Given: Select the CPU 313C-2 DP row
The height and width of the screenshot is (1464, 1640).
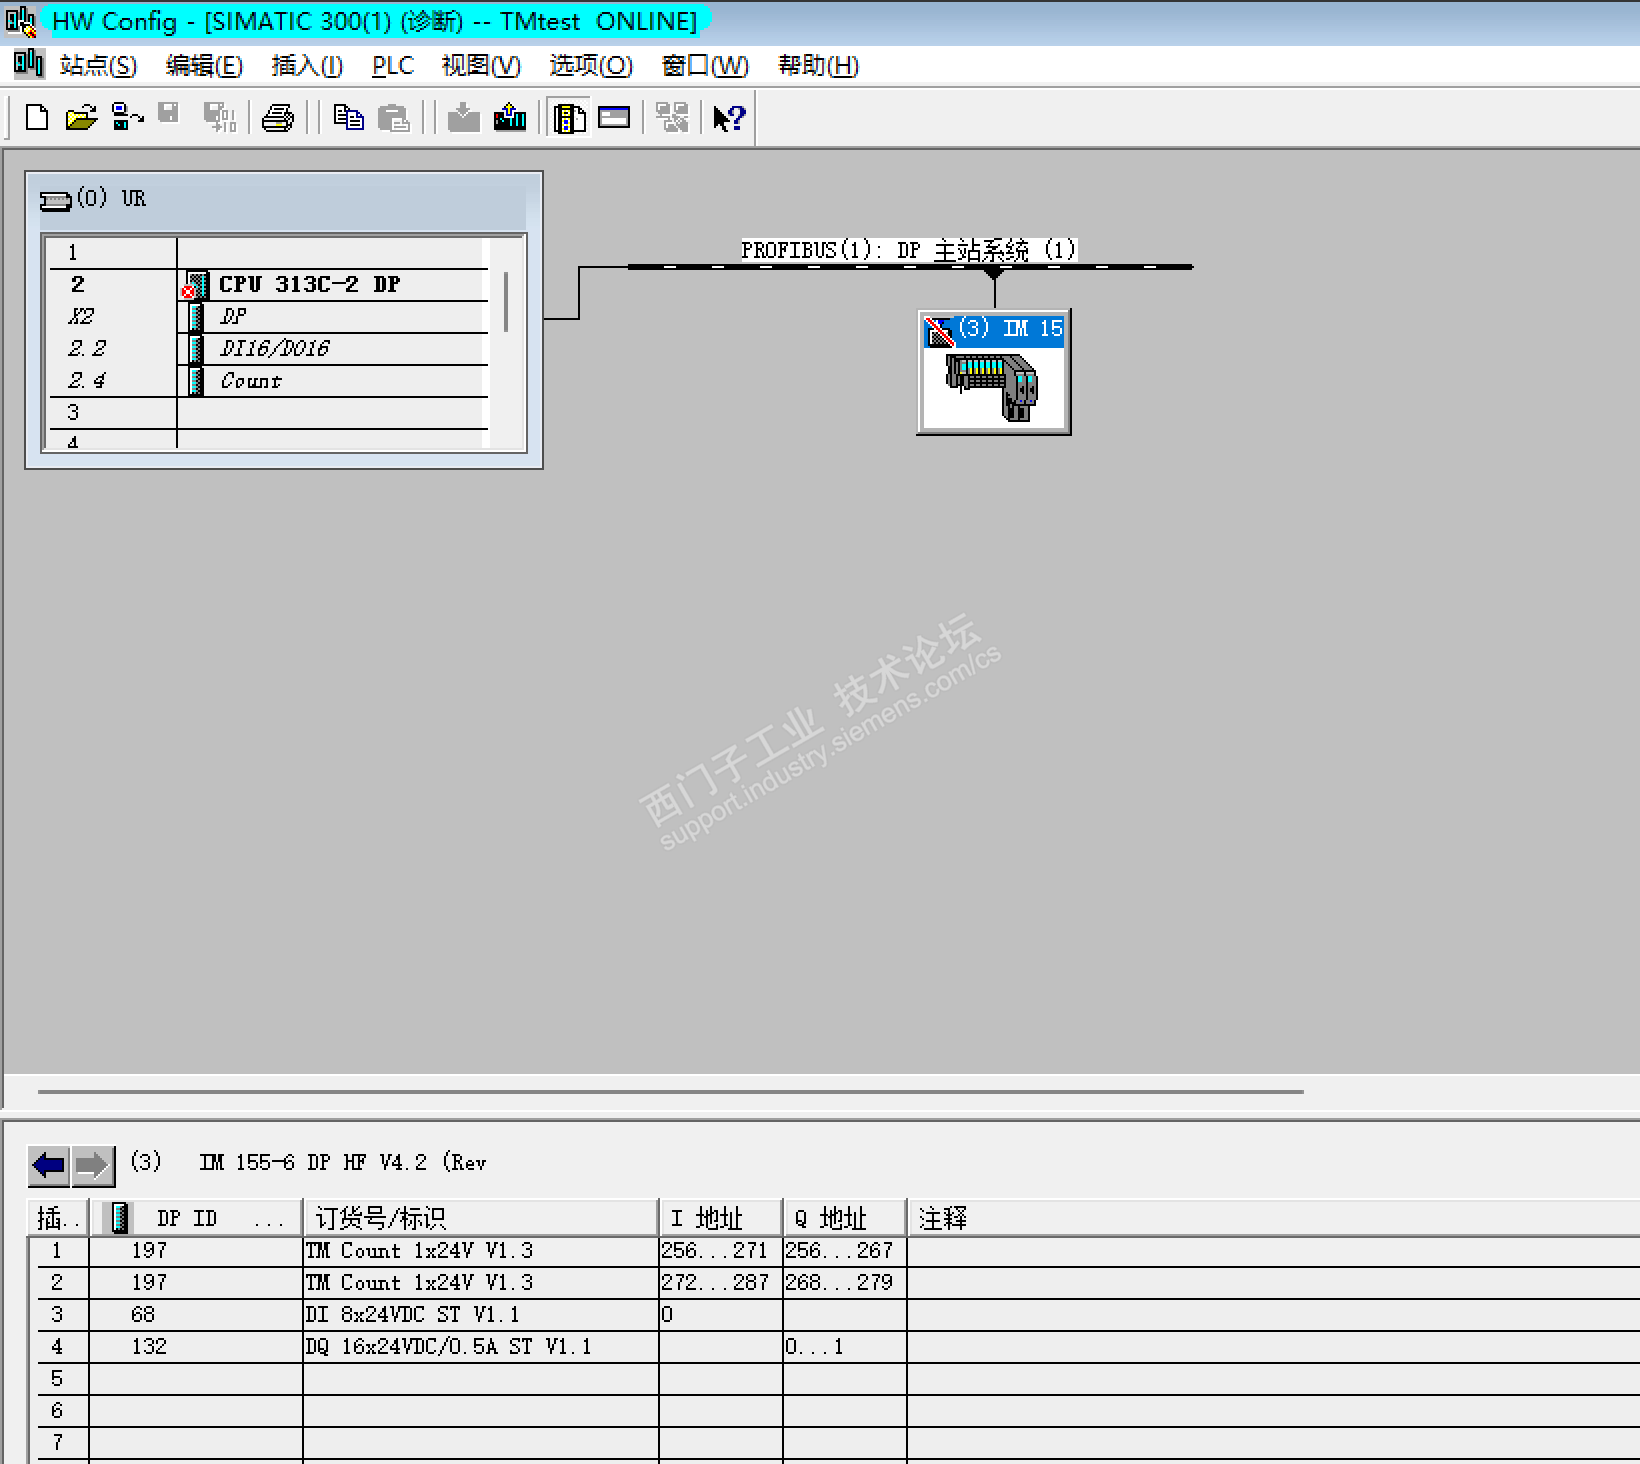Looking at the screenshot, I should tap(269, 284).
